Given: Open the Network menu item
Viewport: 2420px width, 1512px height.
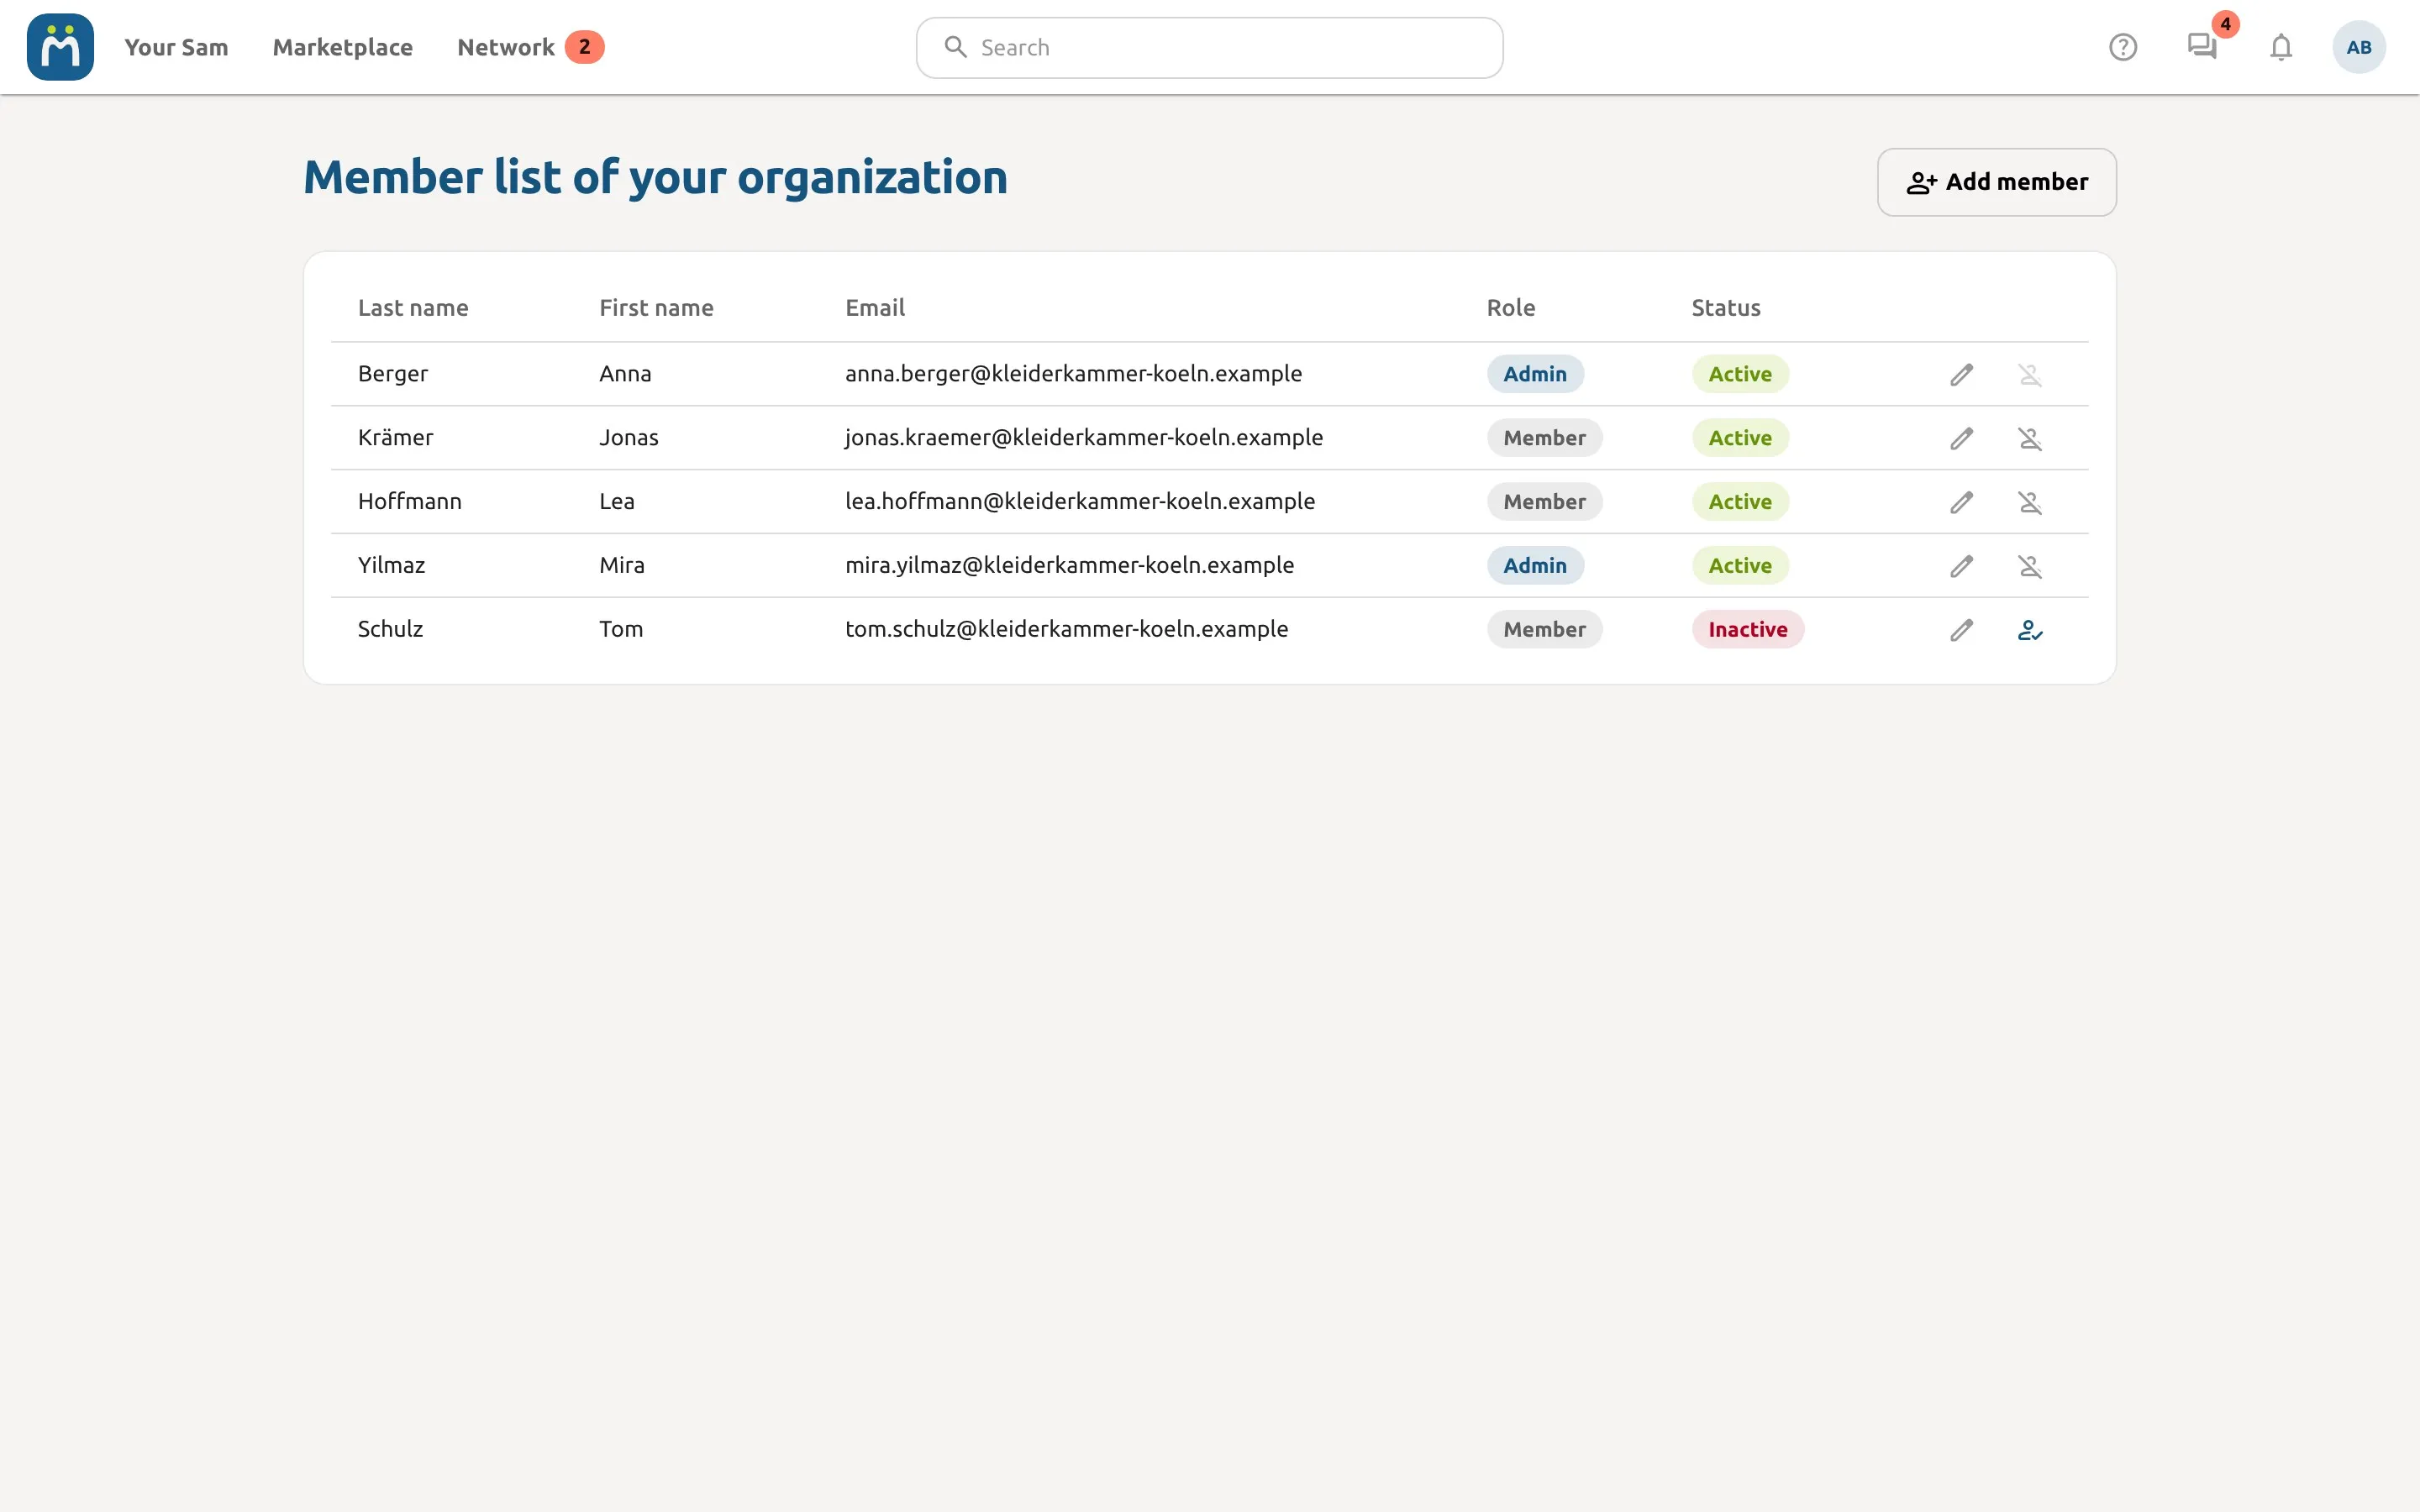Looking at the screenshot, I should click(506, 47).
